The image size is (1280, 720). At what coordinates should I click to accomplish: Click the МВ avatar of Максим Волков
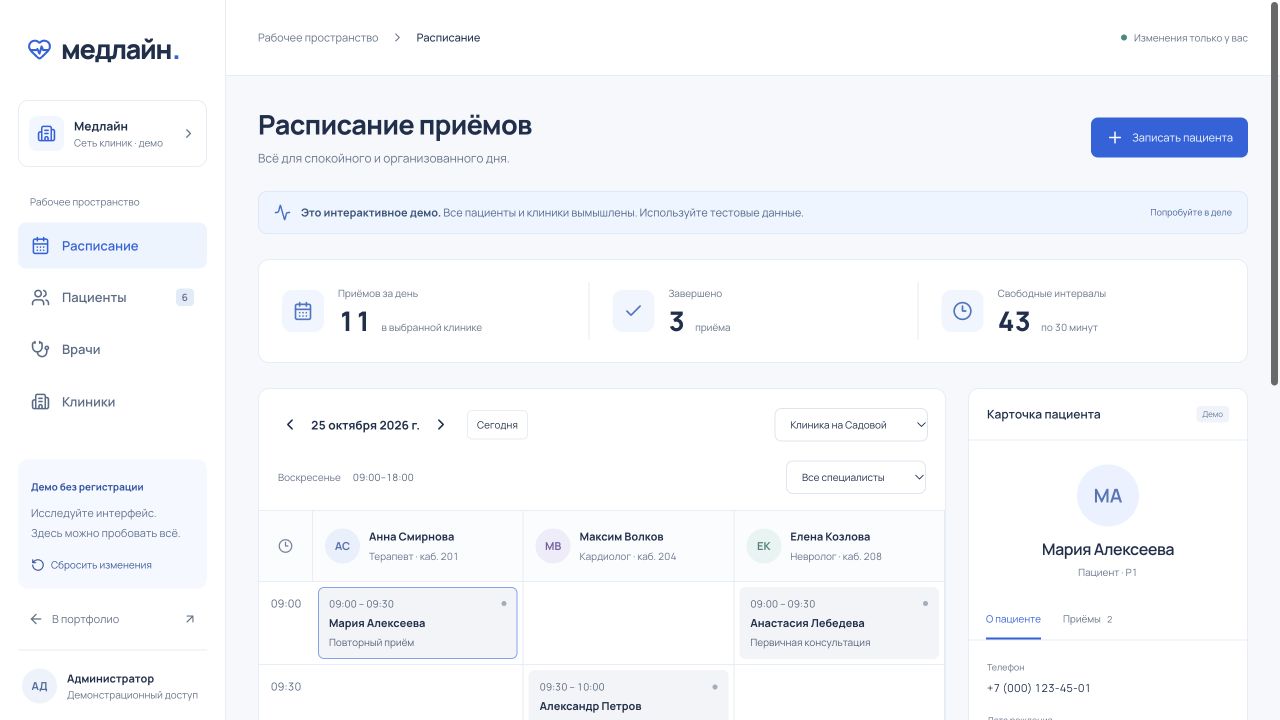(x=552, y=546)
